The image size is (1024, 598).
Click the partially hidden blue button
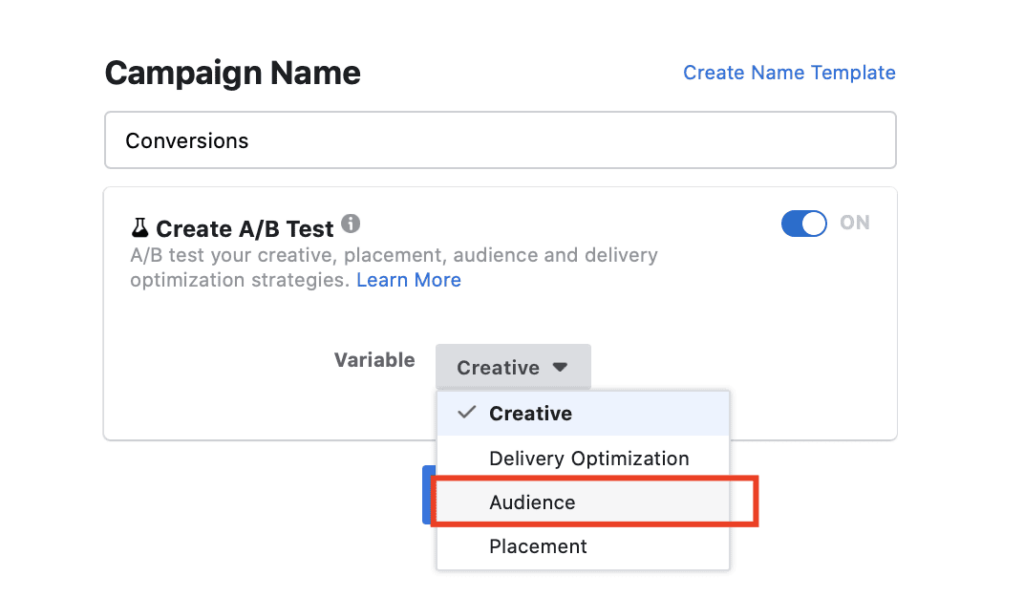tap(429, 494)
